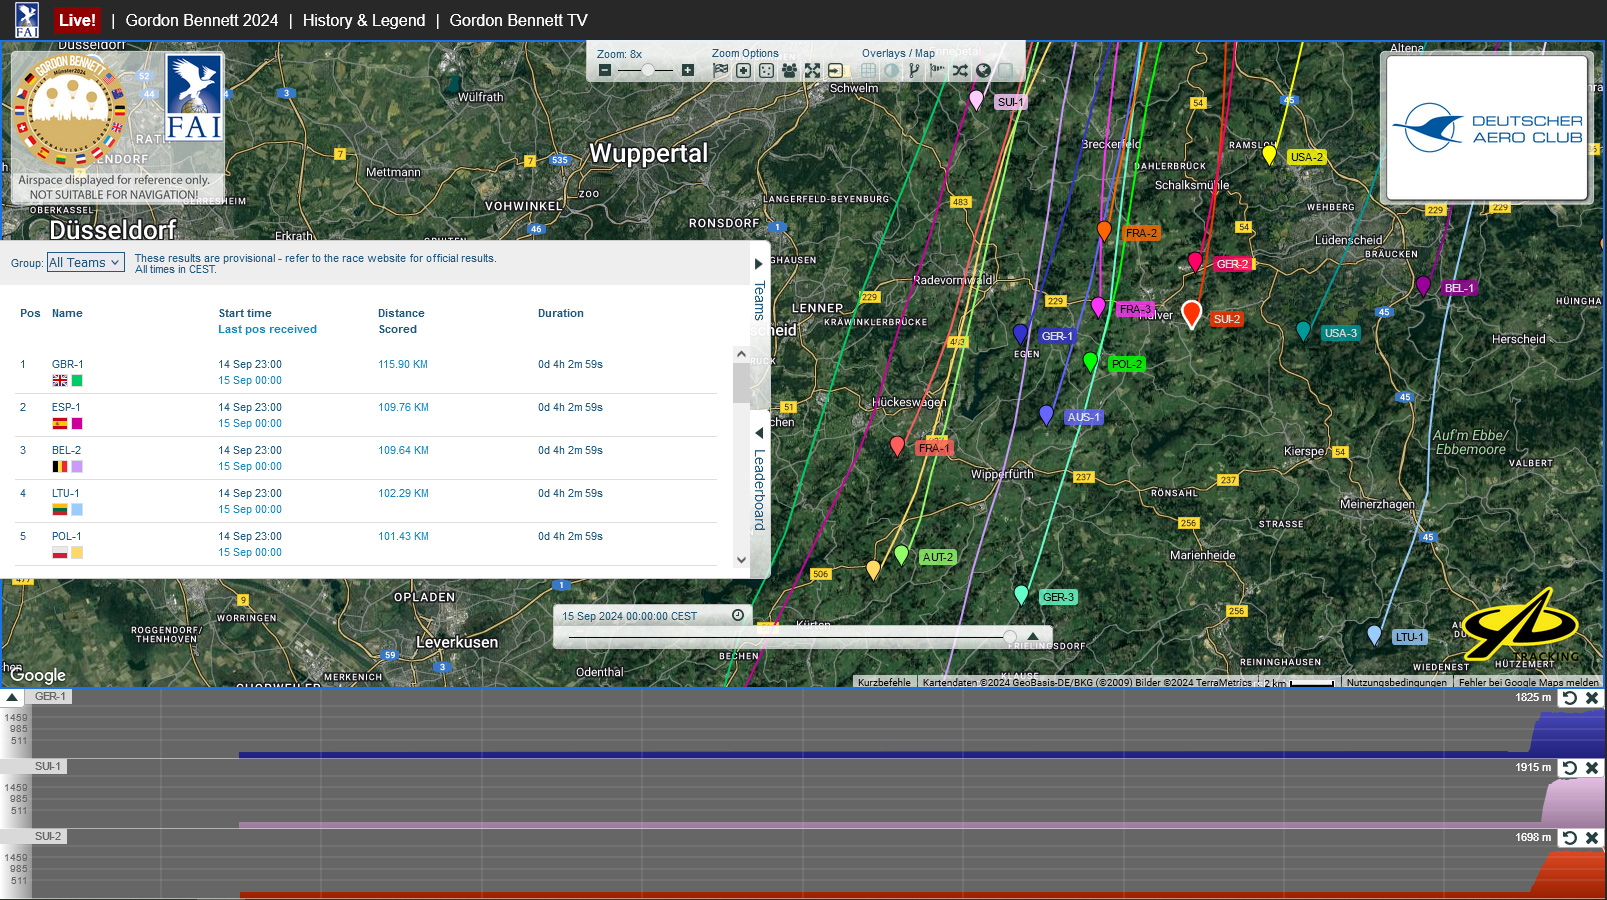Open the Gordon Bennett 2024 menu
1607x900 pixels.
(201, 20)
